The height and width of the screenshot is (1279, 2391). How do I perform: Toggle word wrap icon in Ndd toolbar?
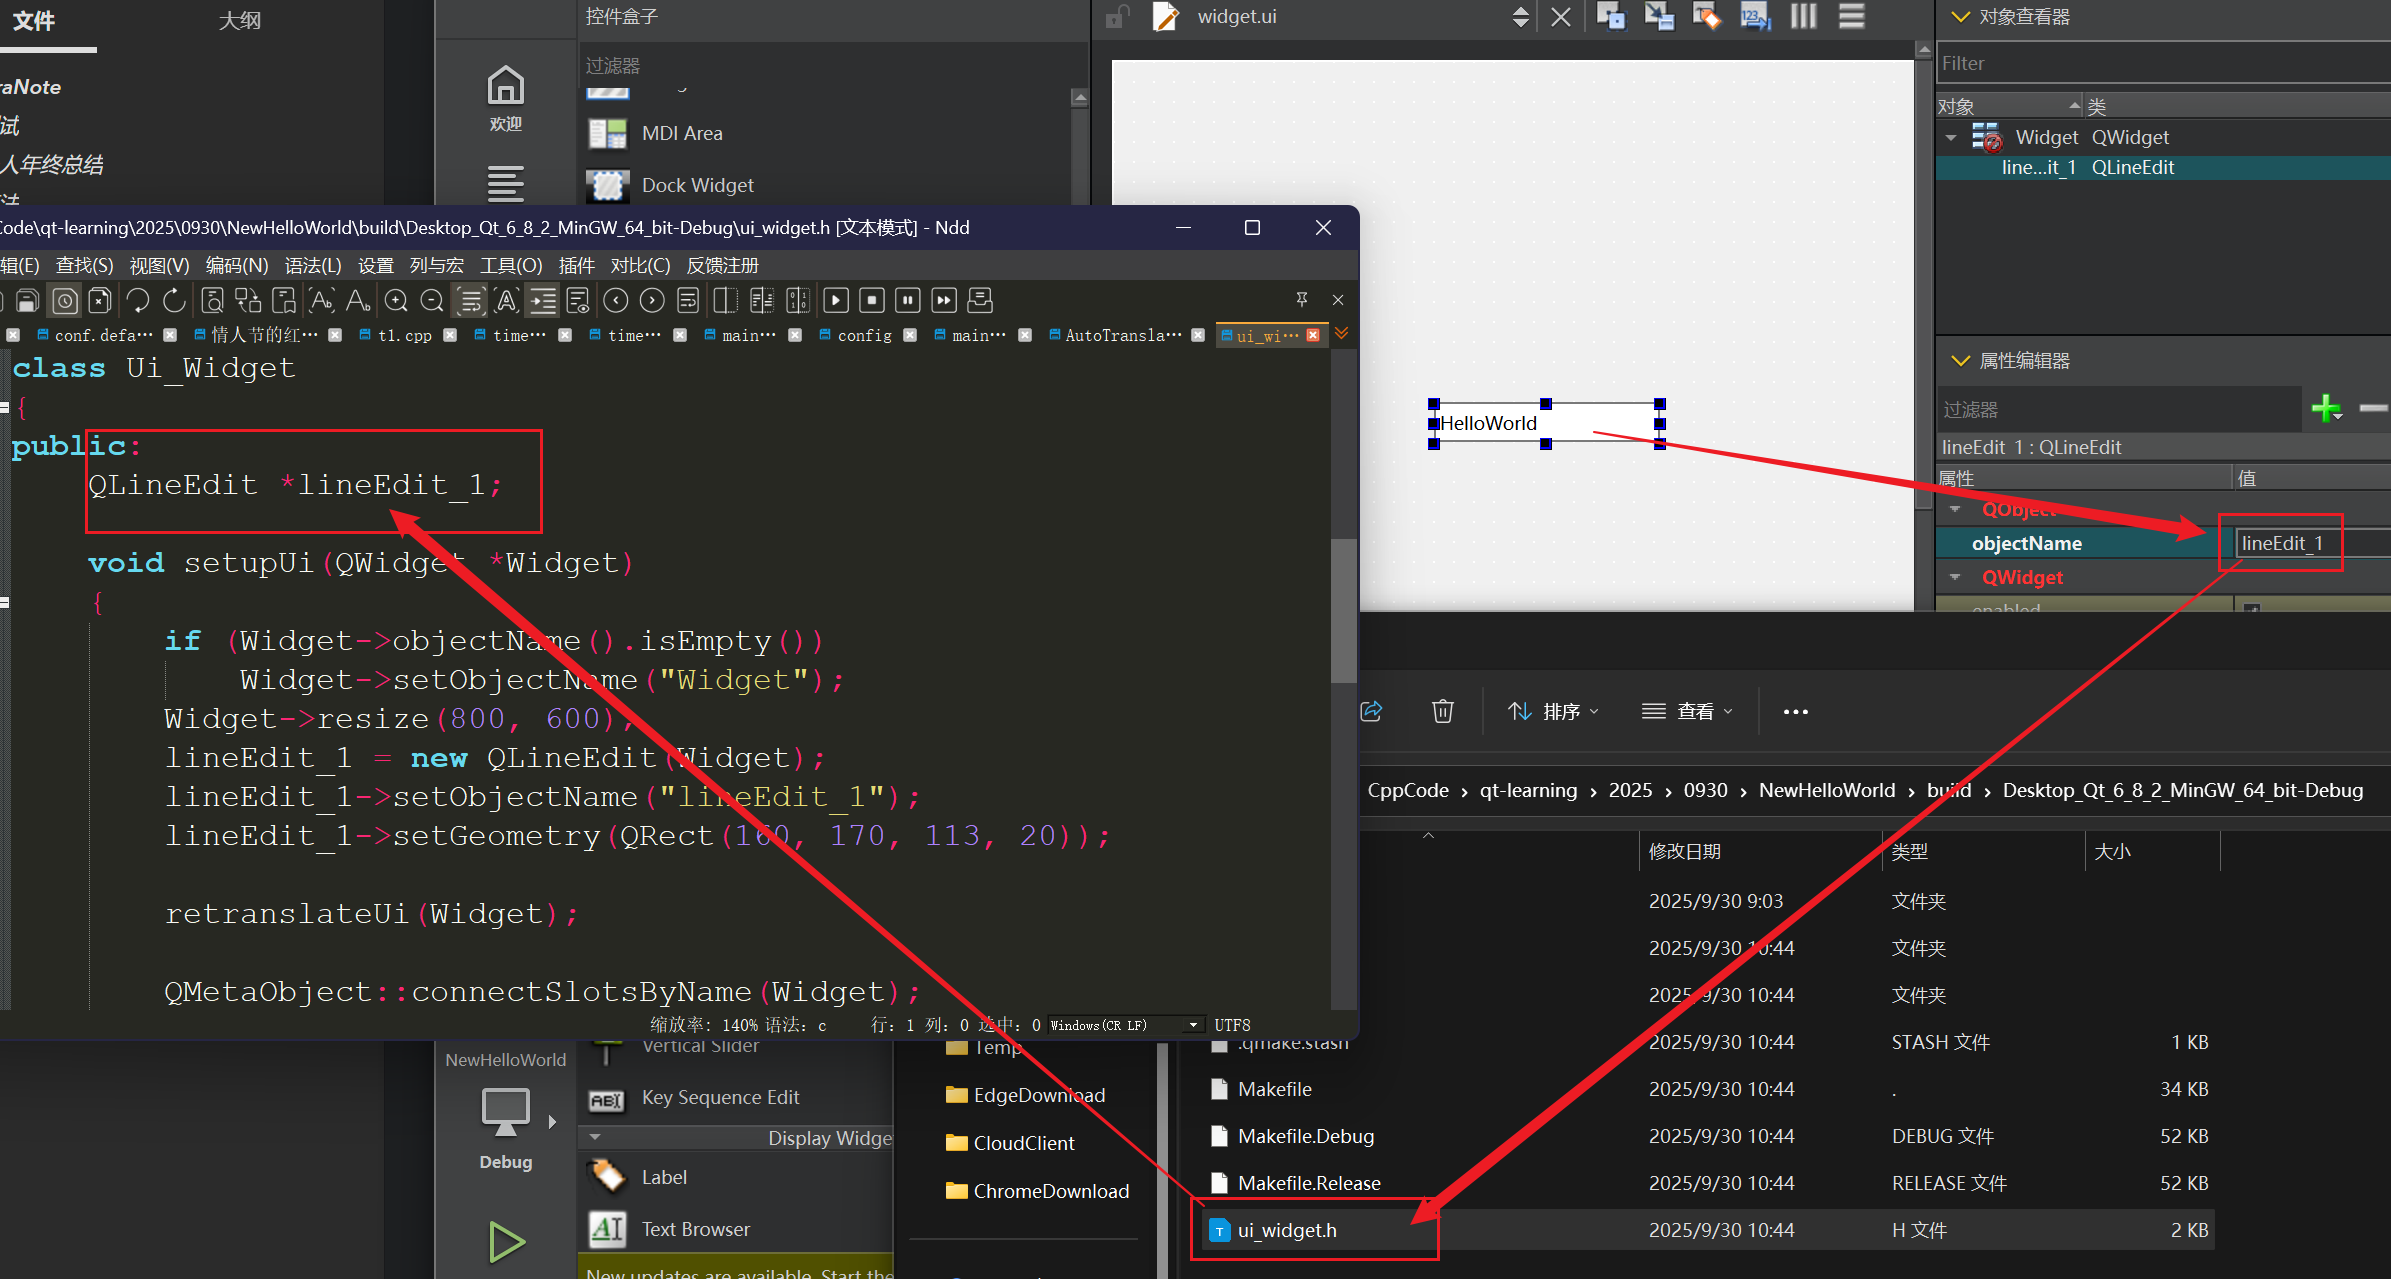470,301
